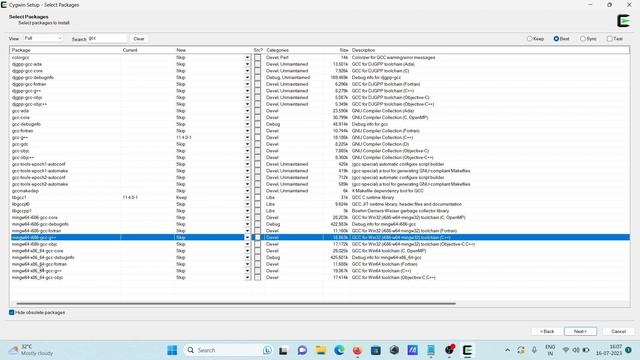Open version dropdown for gcc-g++
Screen dimensions: 640x360
point(247,138)
